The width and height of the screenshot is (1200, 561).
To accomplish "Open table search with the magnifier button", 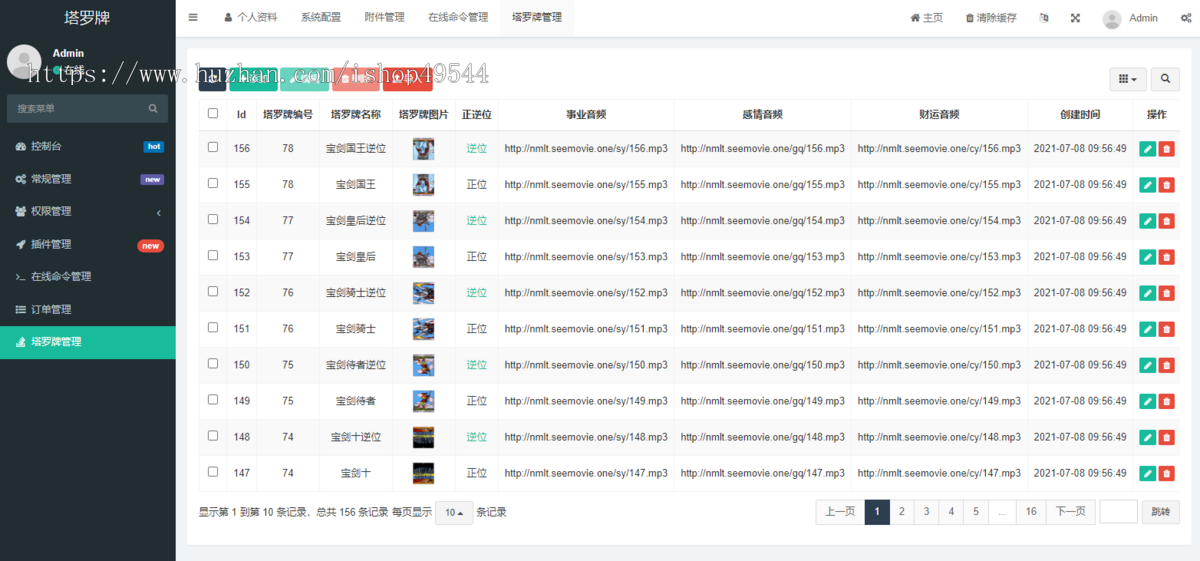I will point(1165,79).
